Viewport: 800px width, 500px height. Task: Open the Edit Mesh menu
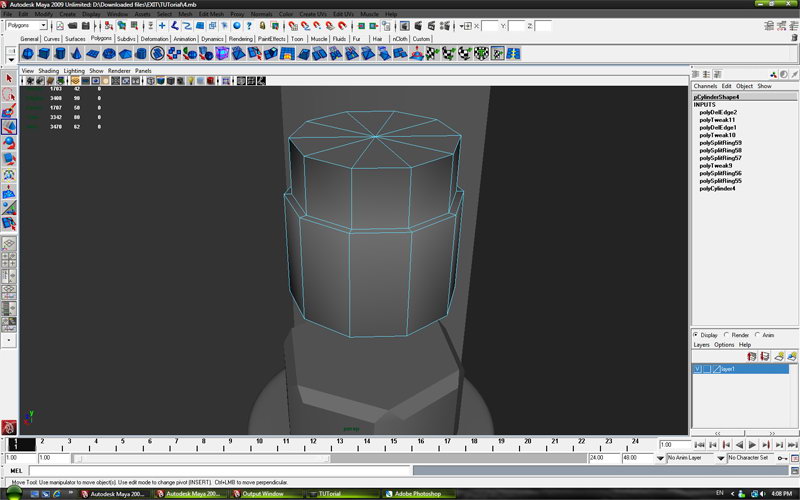click(211, 14)
